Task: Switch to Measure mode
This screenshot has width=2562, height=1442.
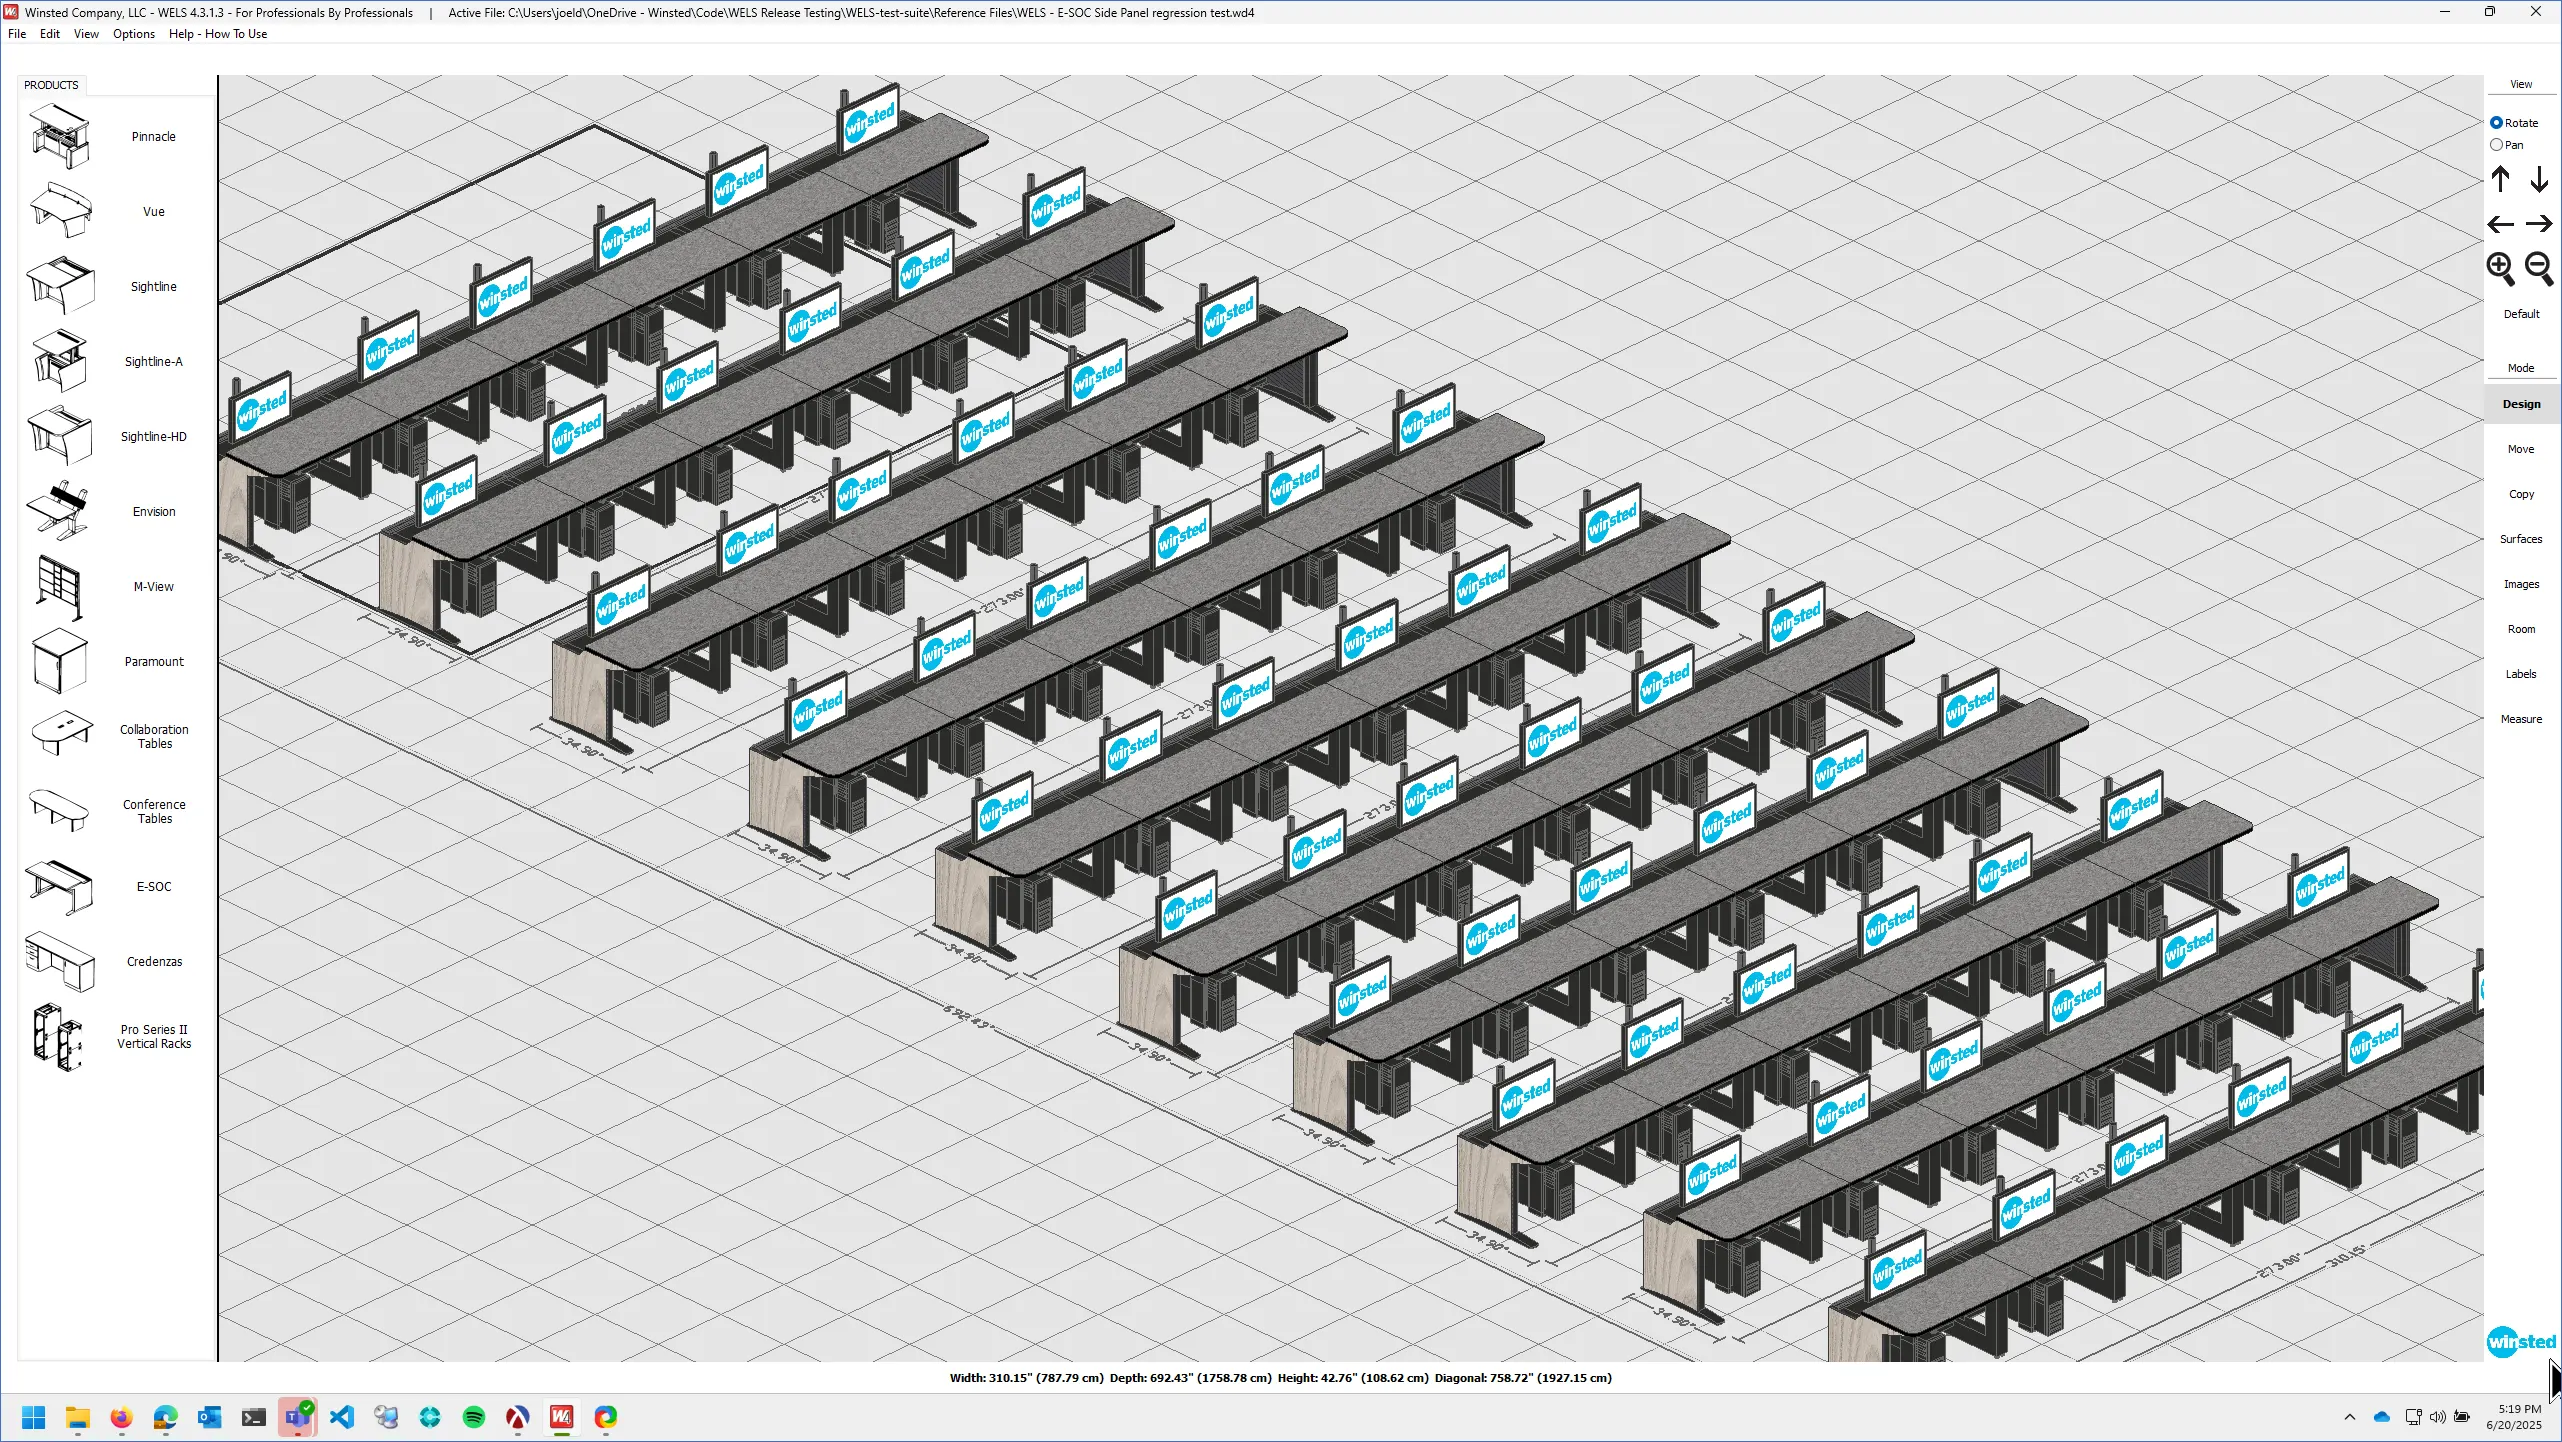Action: 2521,719
